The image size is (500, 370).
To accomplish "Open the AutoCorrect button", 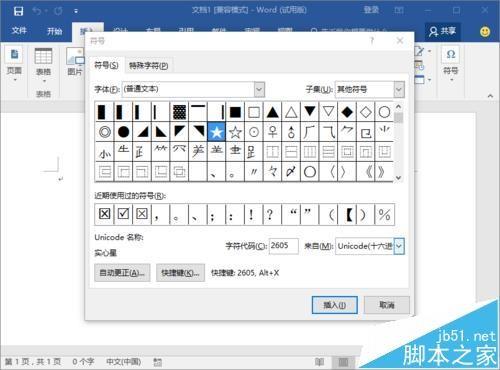I will pyautogui.click(x=122, y=273).
